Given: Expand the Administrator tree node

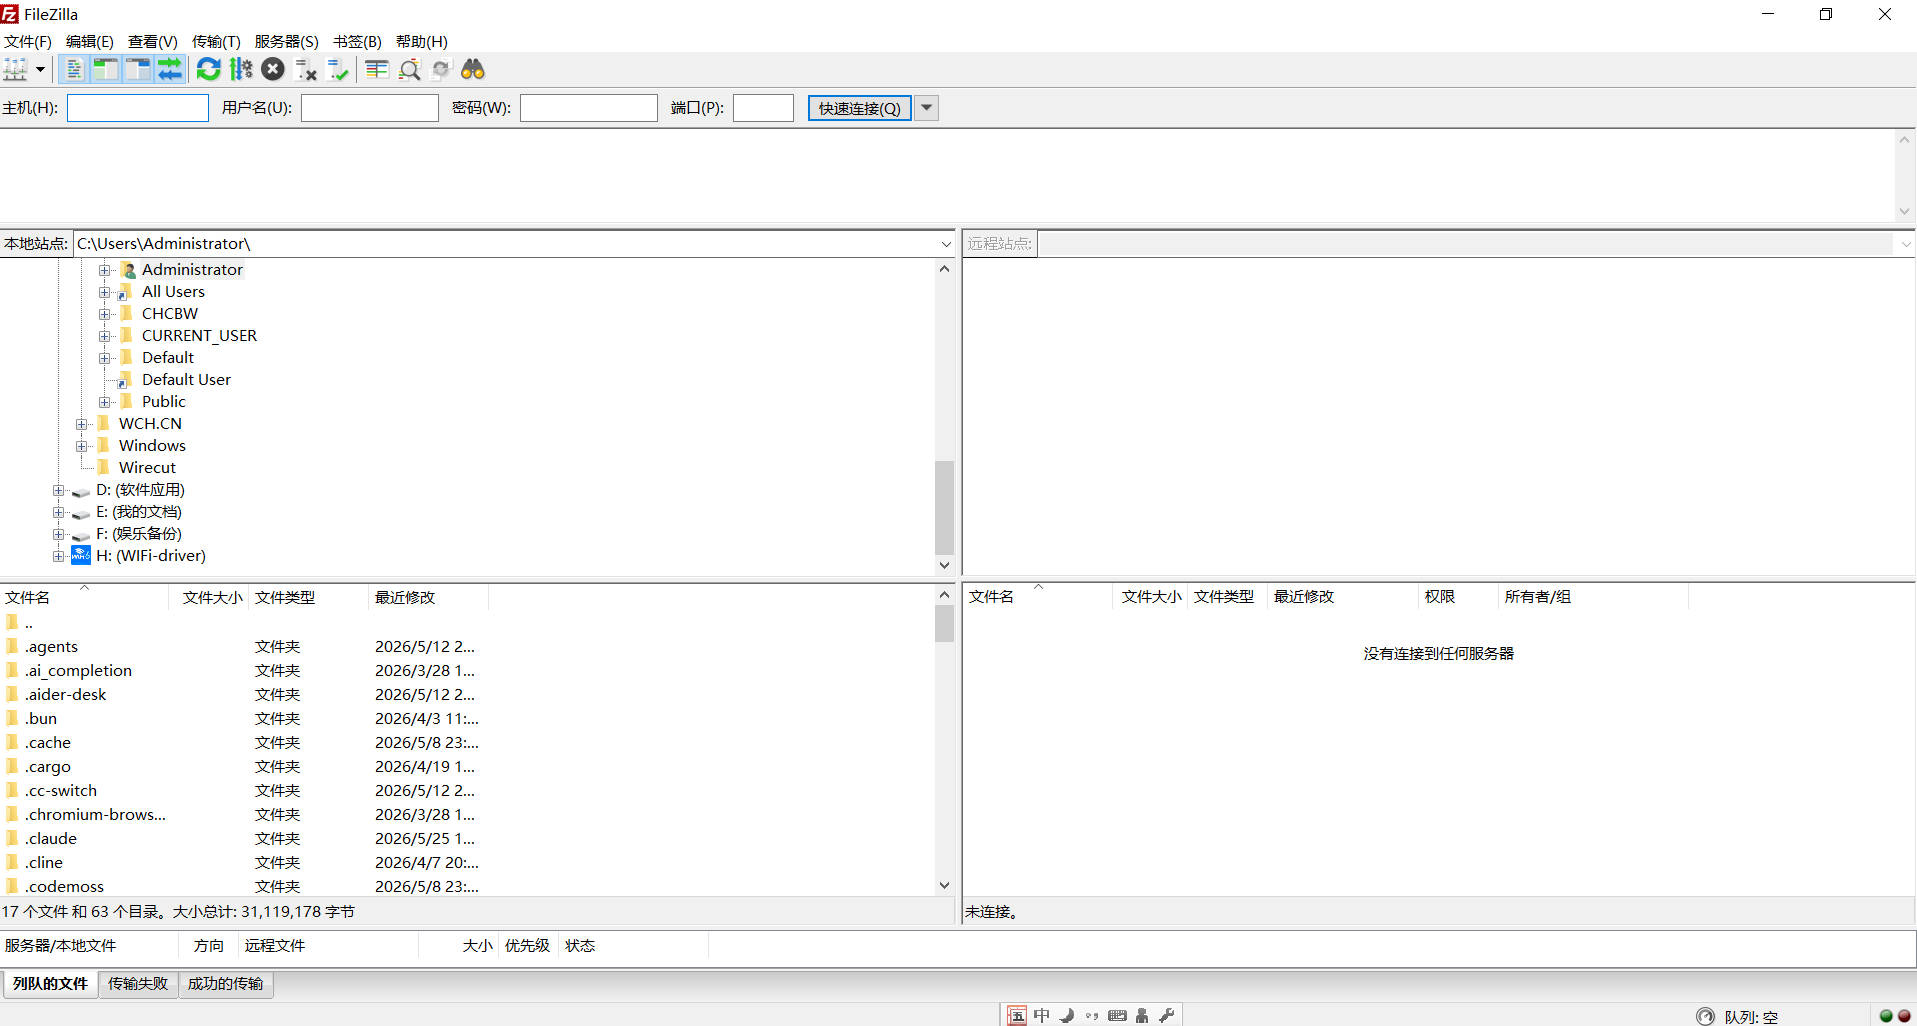Looking at the screenshot, I should coord(104,270).
